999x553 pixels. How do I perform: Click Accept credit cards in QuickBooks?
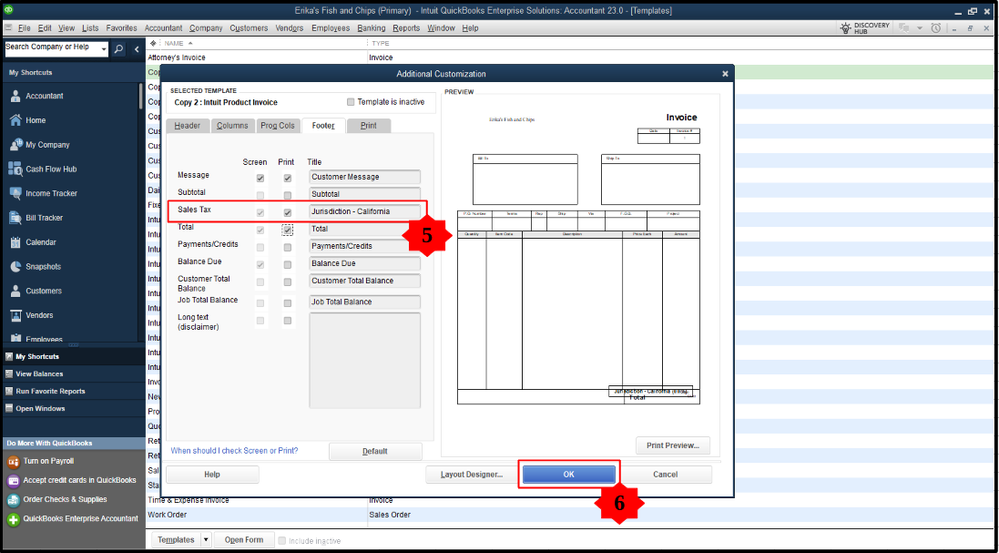(80, 480)
